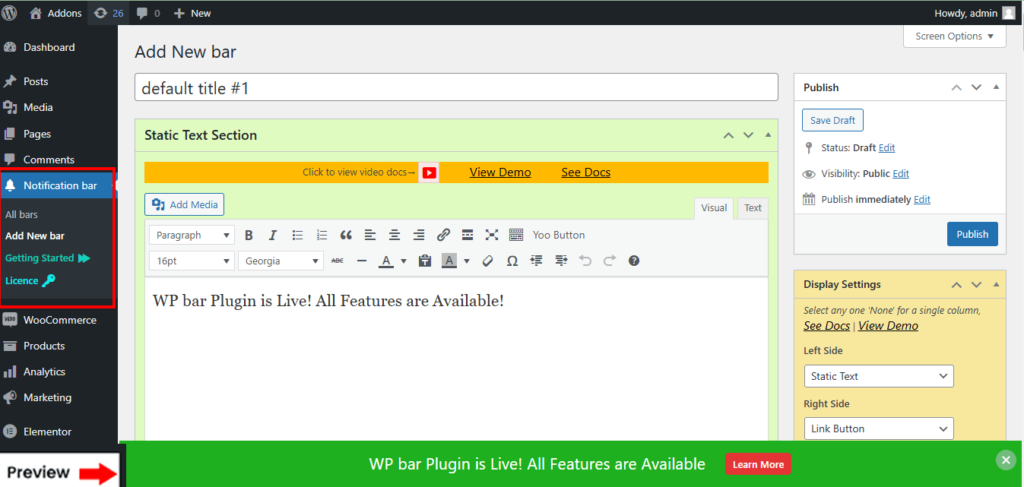Open Add New bar submenu item
1024x487 pixels.
click(x=35, y=236)
